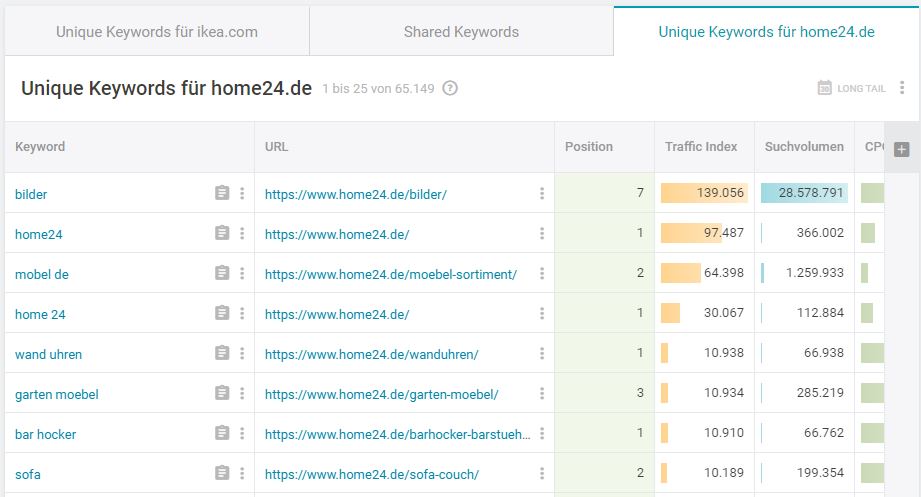Switch to Unique Keywords für ikea.com tab
This screenshot has height=497, width=921.
(157, 32)
